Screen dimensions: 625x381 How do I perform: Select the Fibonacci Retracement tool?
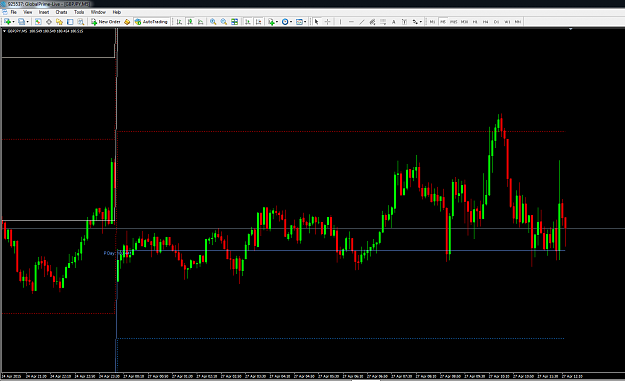[383, 22]
